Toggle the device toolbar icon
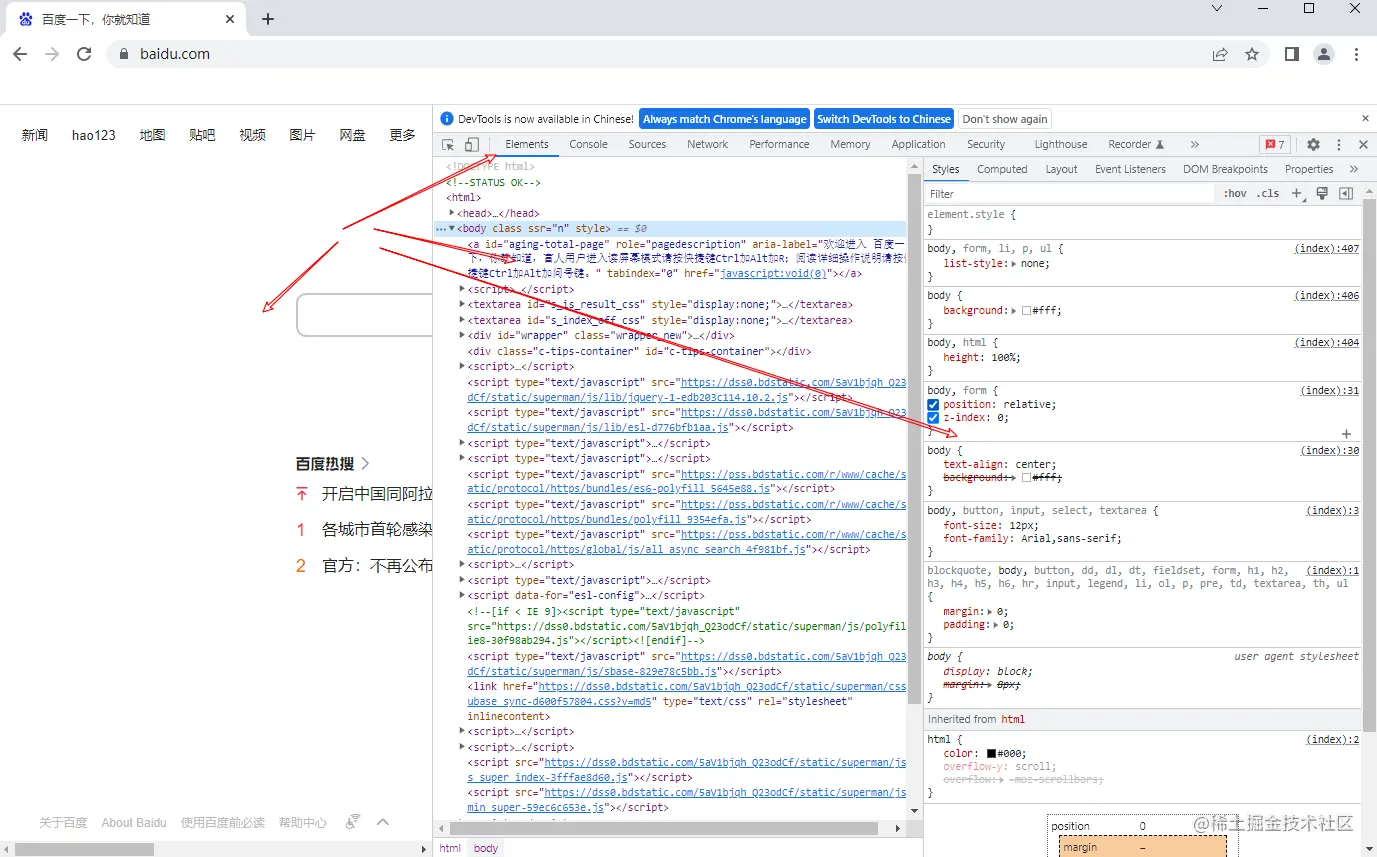The width and height of the screenshot is (1377, 857). [472, 145]
